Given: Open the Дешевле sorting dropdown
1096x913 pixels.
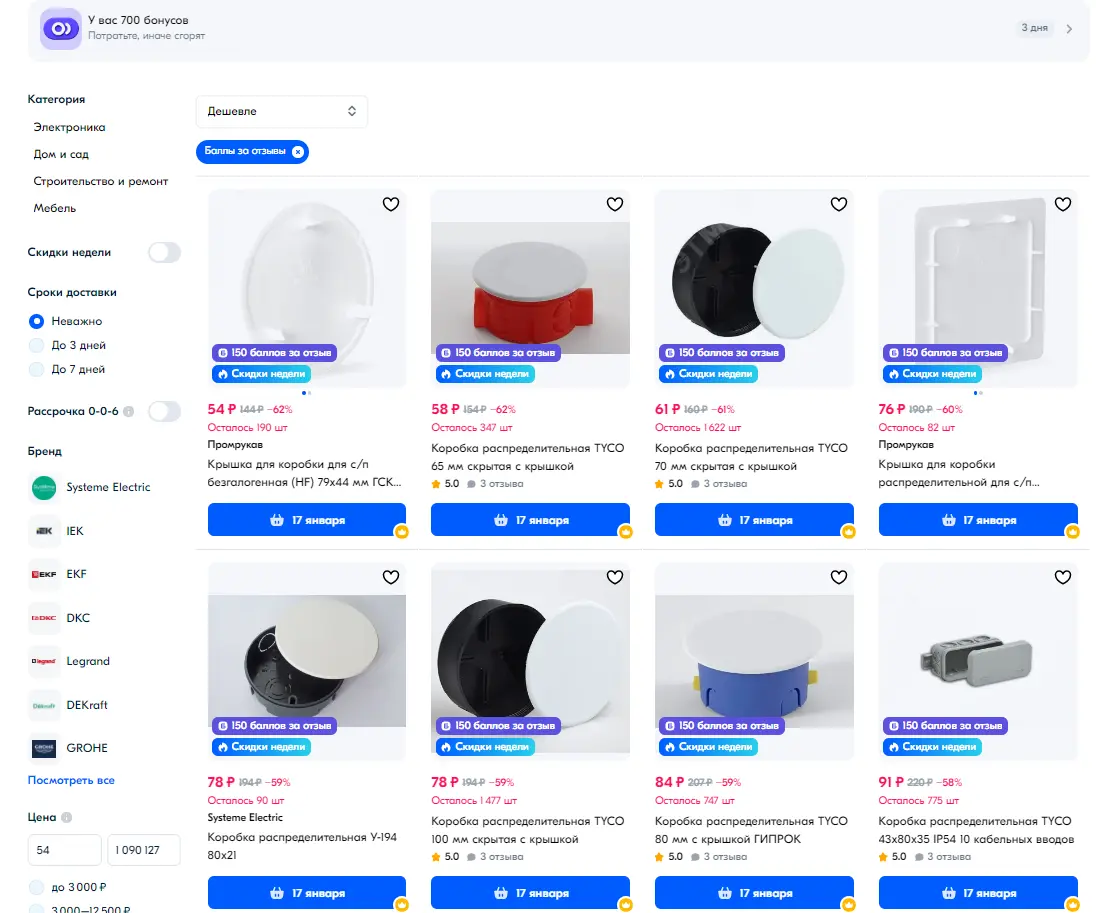Looking at the screenshot, I should (282, 111).
